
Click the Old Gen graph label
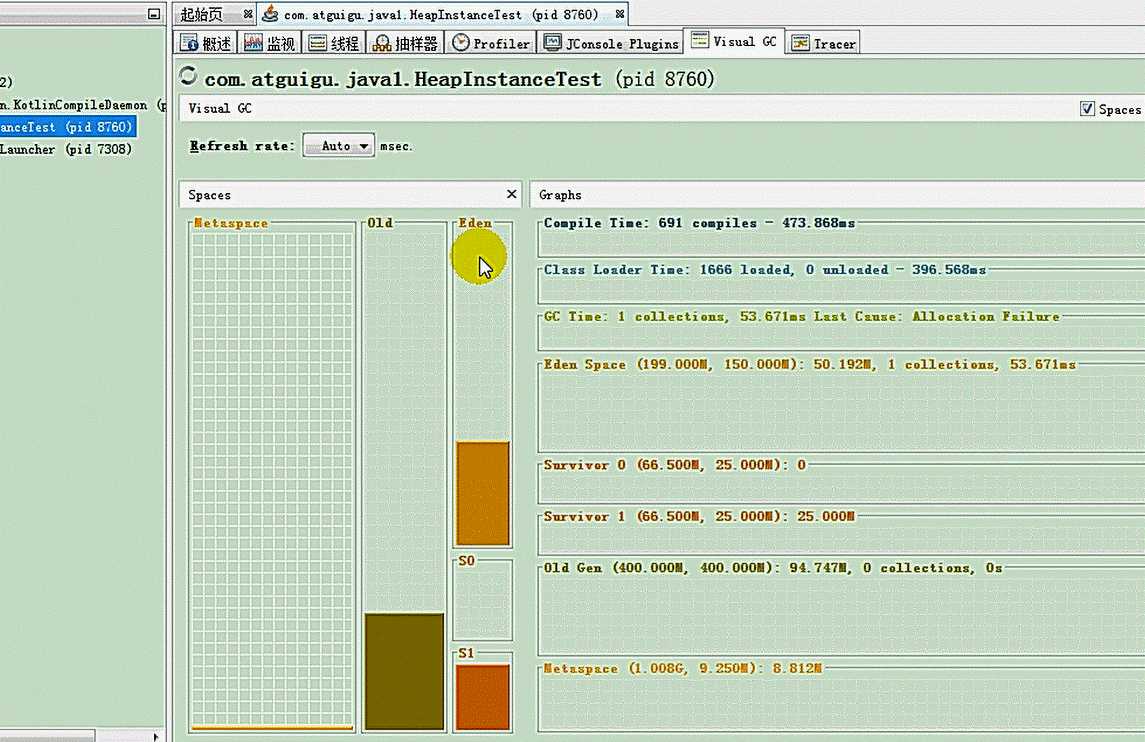(773, 567)
